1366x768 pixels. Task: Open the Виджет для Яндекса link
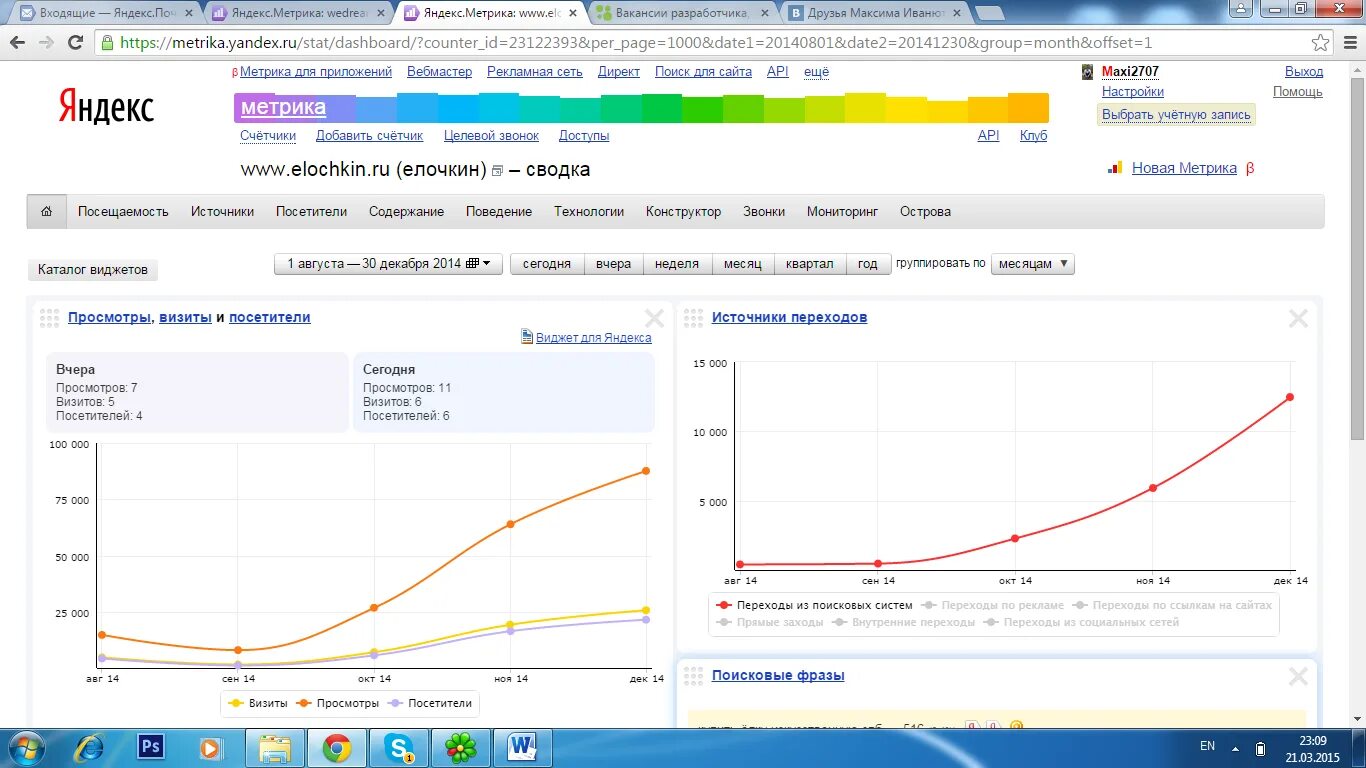coord(593,338)
